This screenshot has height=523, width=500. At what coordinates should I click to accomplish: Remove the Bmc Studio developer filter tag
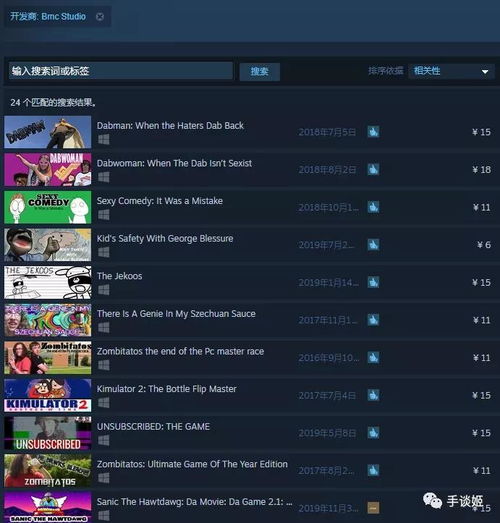coord(100,17)
